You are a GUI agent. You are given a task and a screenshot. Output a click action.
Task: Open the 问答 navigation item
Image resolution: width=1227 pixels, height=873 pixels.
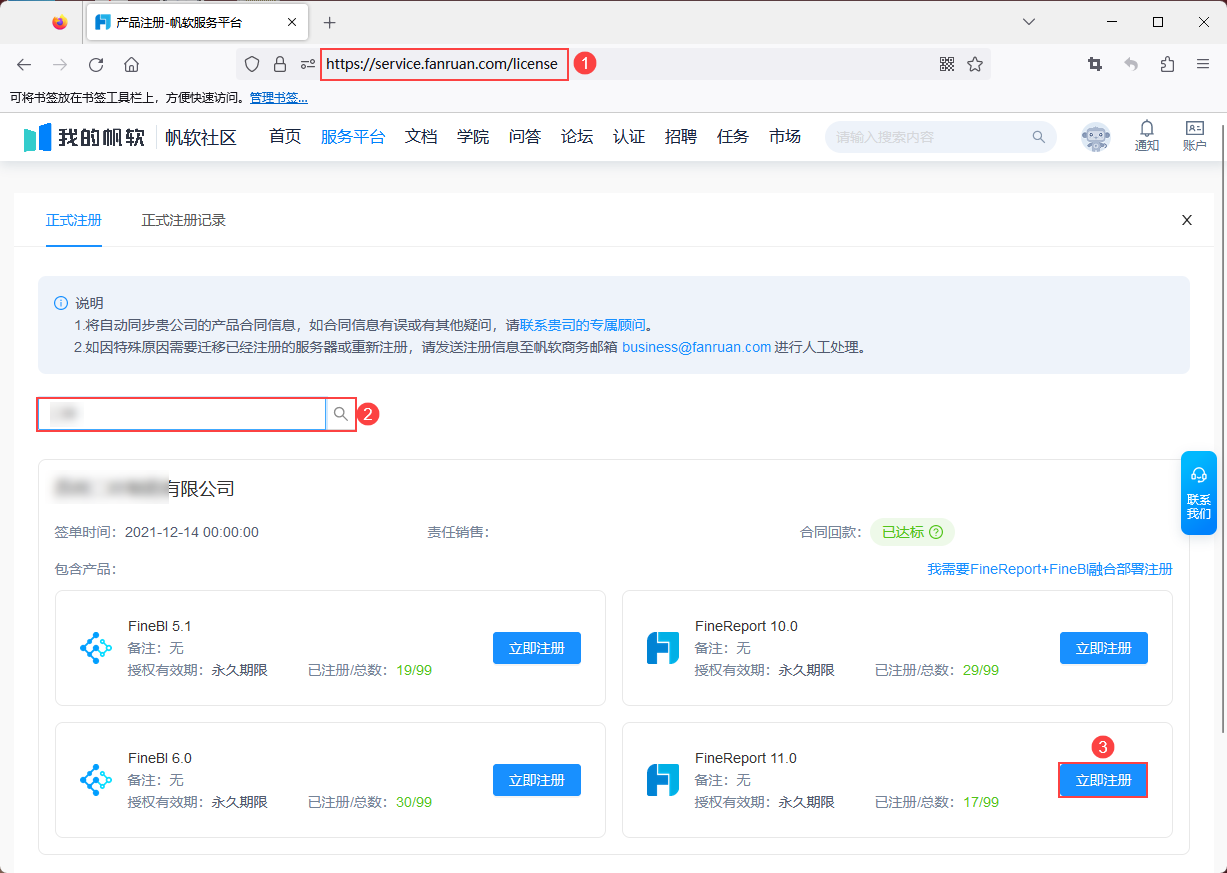525,137
